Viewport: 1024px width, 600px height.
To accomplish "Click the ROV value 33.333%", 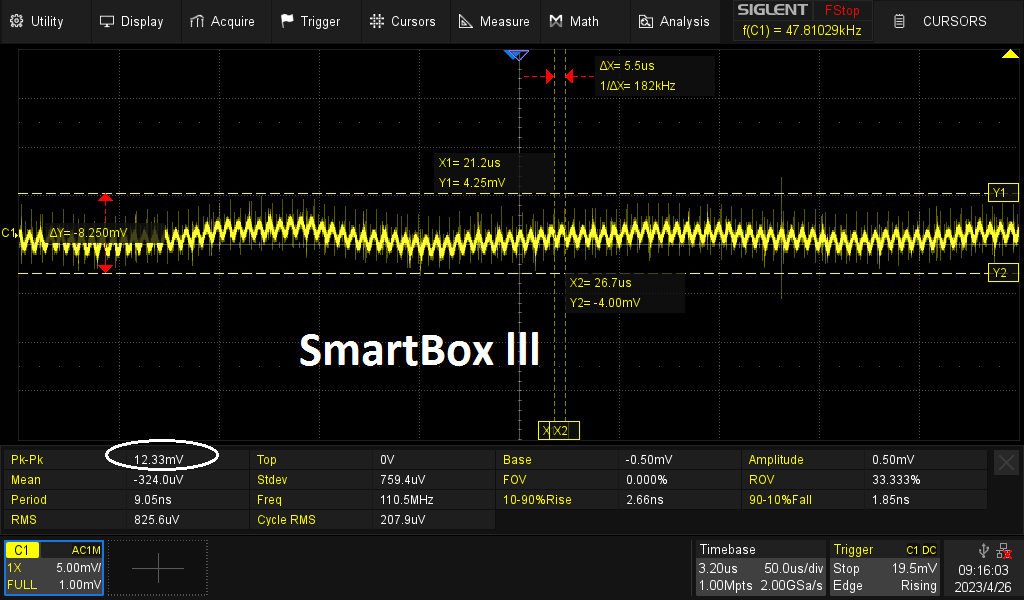I will [x=896, y=480].
